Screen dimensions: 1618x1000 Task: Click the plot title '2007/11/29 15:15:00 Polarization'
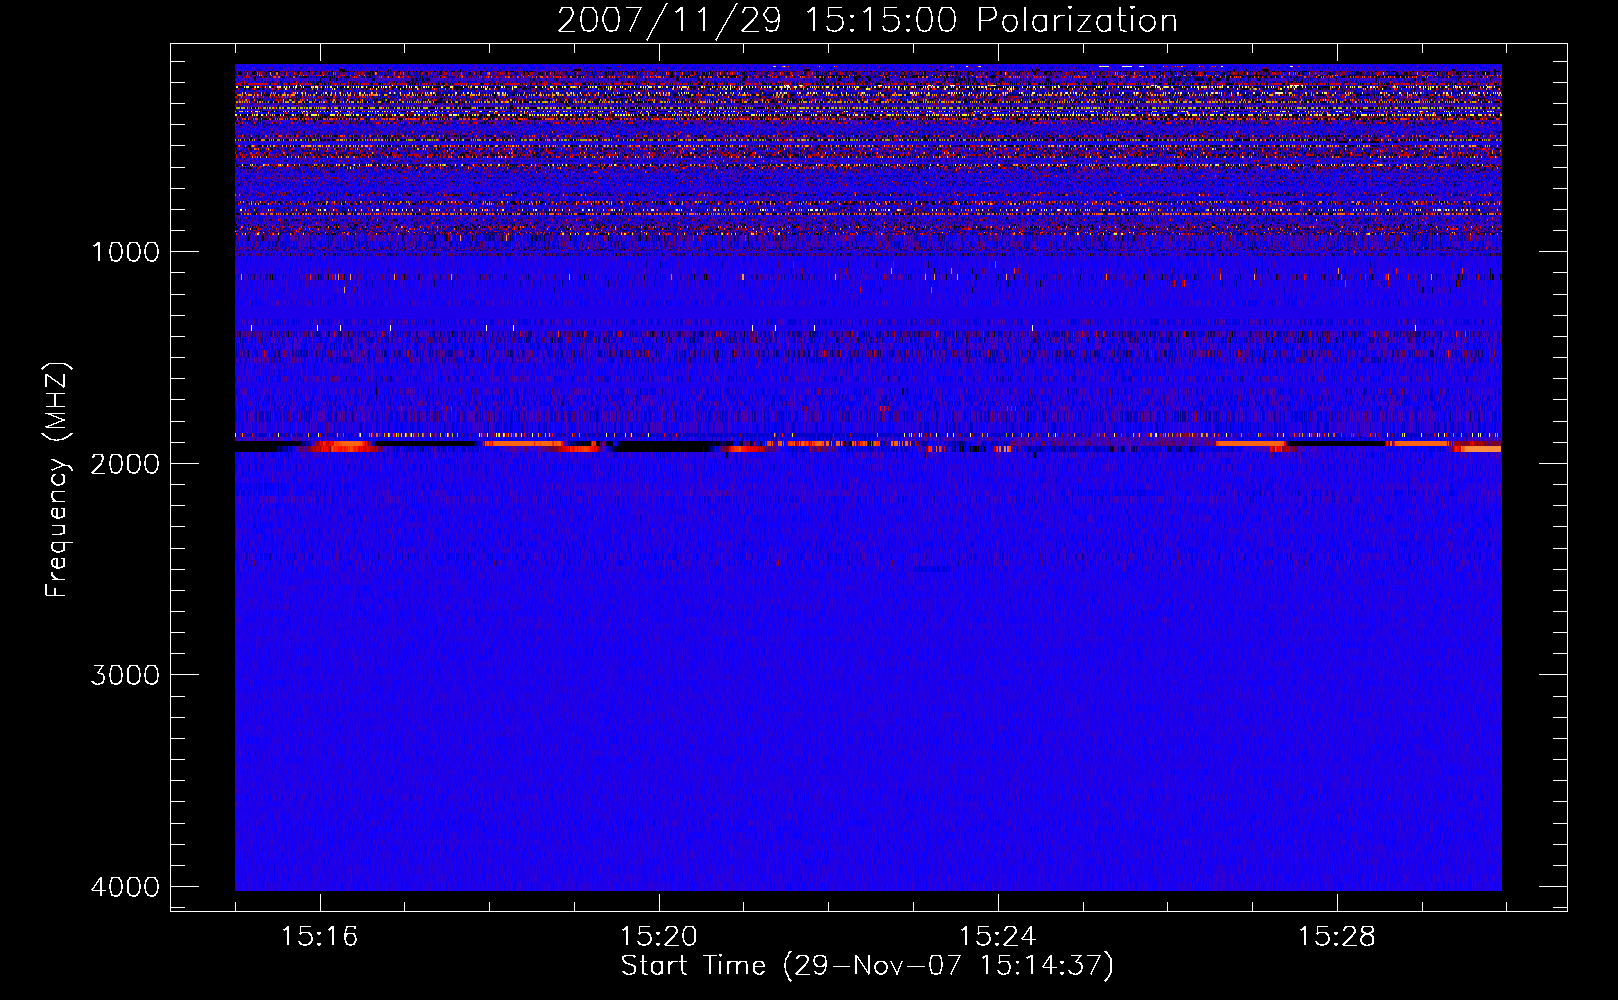867,20
